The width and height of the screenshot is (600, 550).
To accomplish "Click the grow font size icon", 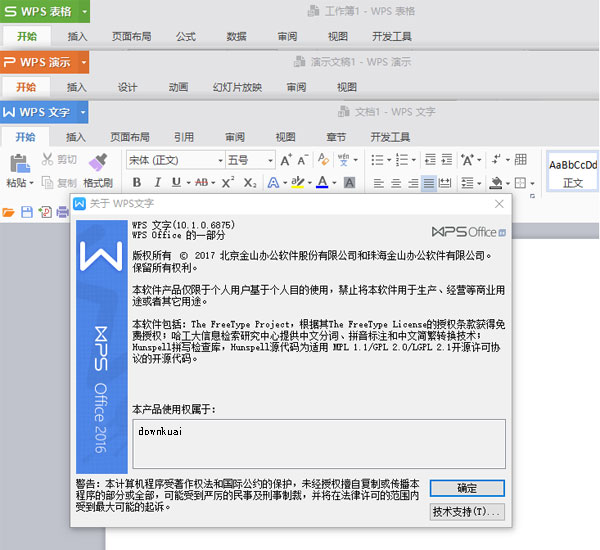I will tap(286, 160).
